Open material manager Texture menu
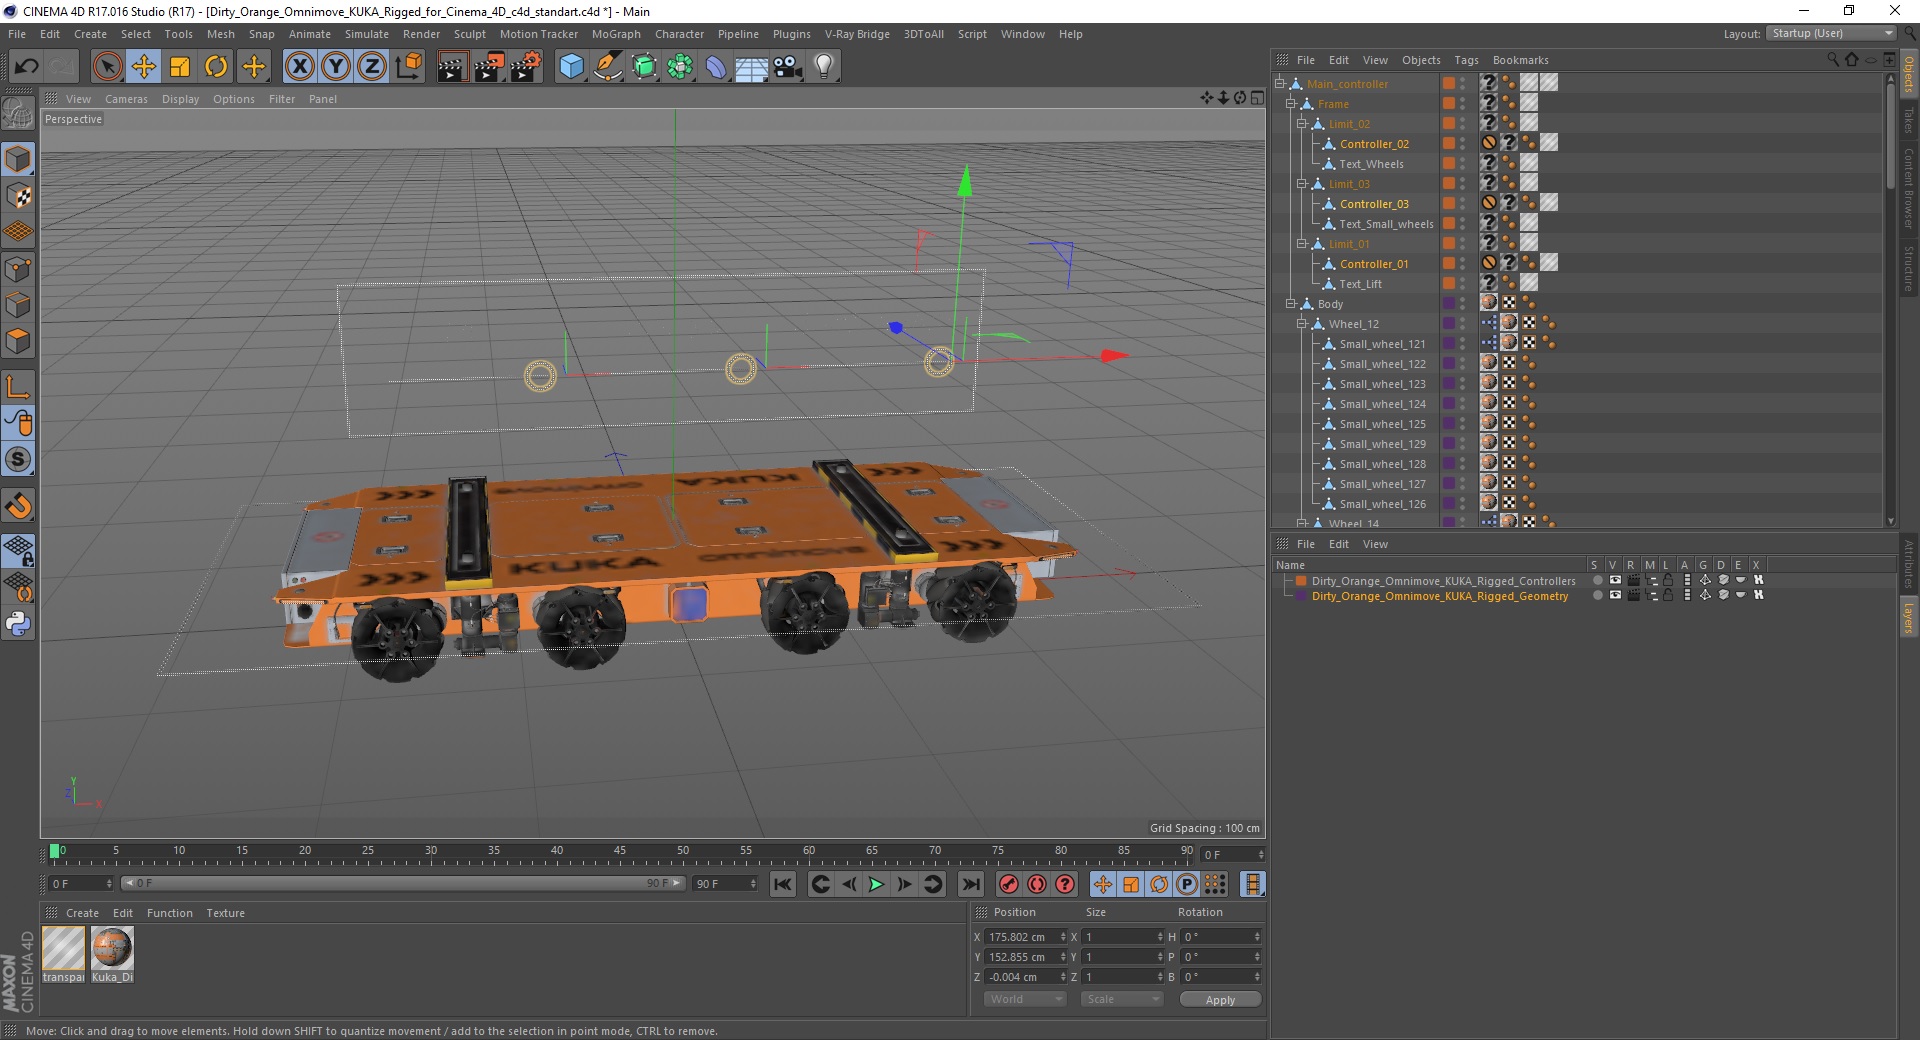 point(225,913)
